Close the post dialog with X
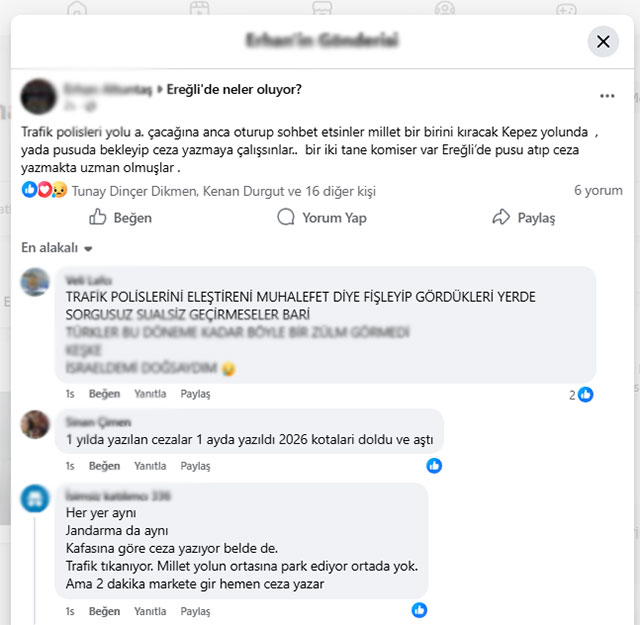This screenshot has height=625, width=640. pos(603,42)
